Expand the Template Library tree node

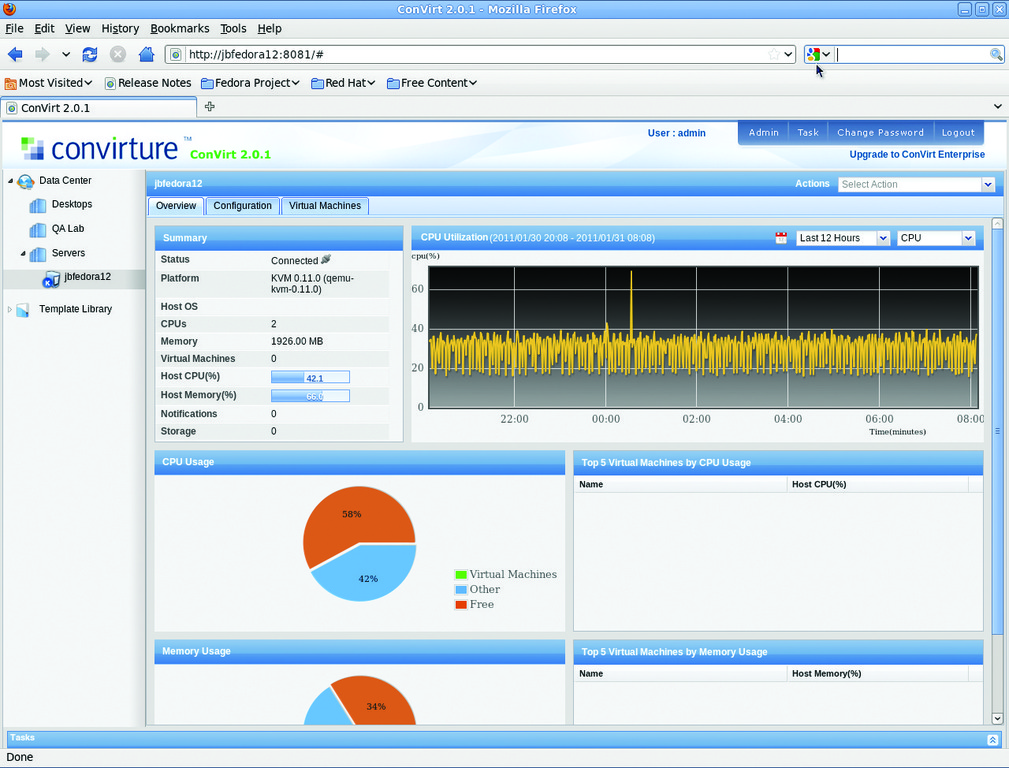pyautogui.click(x=10, y=310)
